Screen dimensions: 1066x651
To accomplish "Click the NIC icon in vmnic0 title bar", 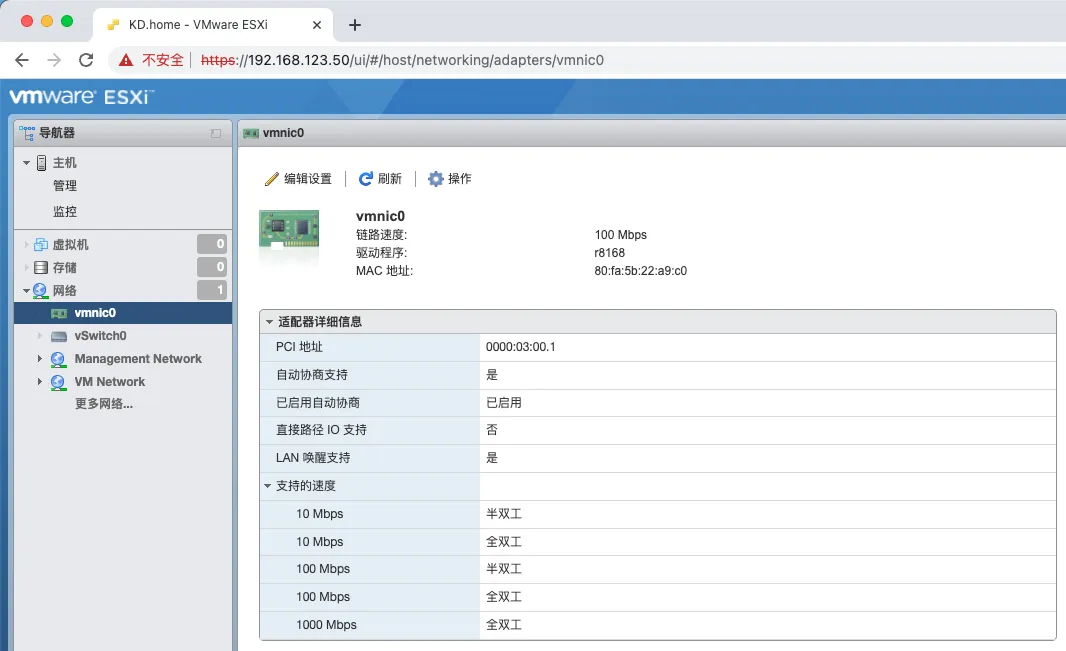I will (x=251, y=133).
